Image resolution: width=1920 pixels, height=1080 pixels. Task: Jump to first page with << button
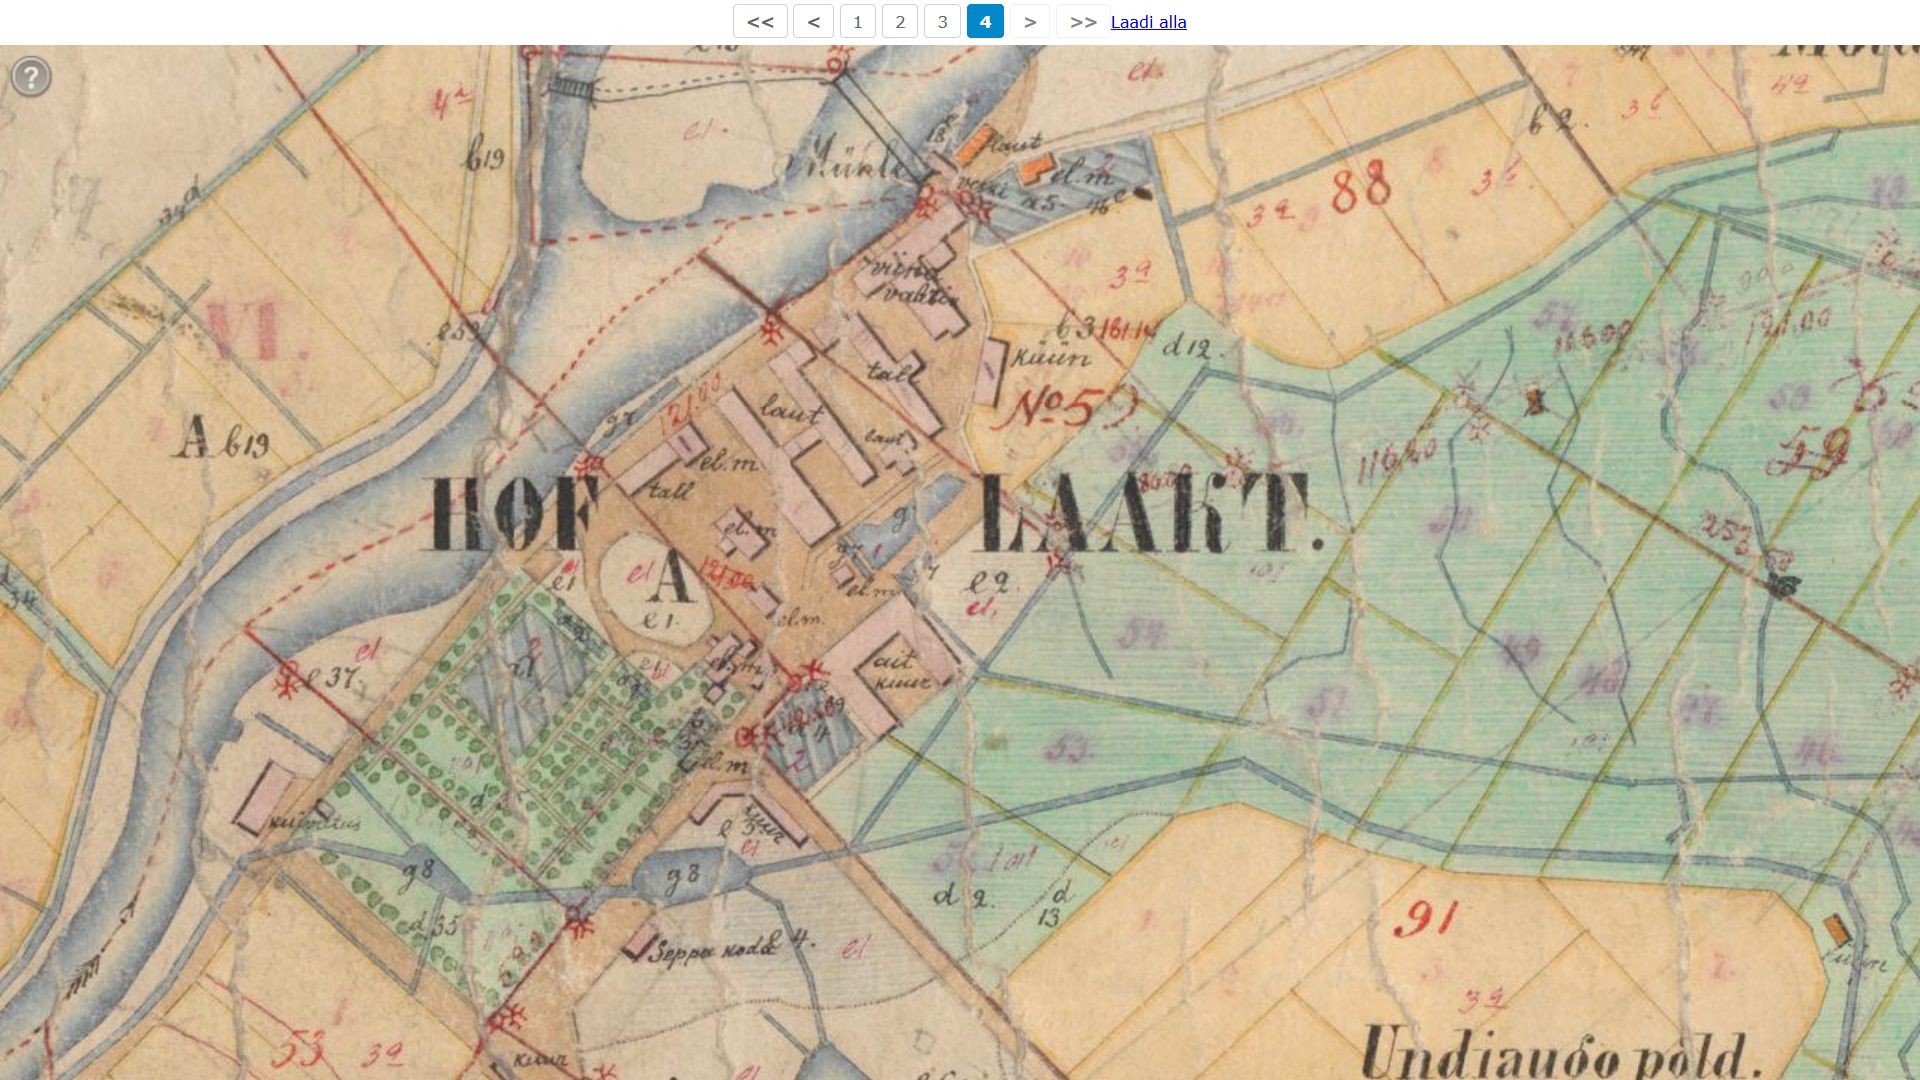click(x=760, y=22)
